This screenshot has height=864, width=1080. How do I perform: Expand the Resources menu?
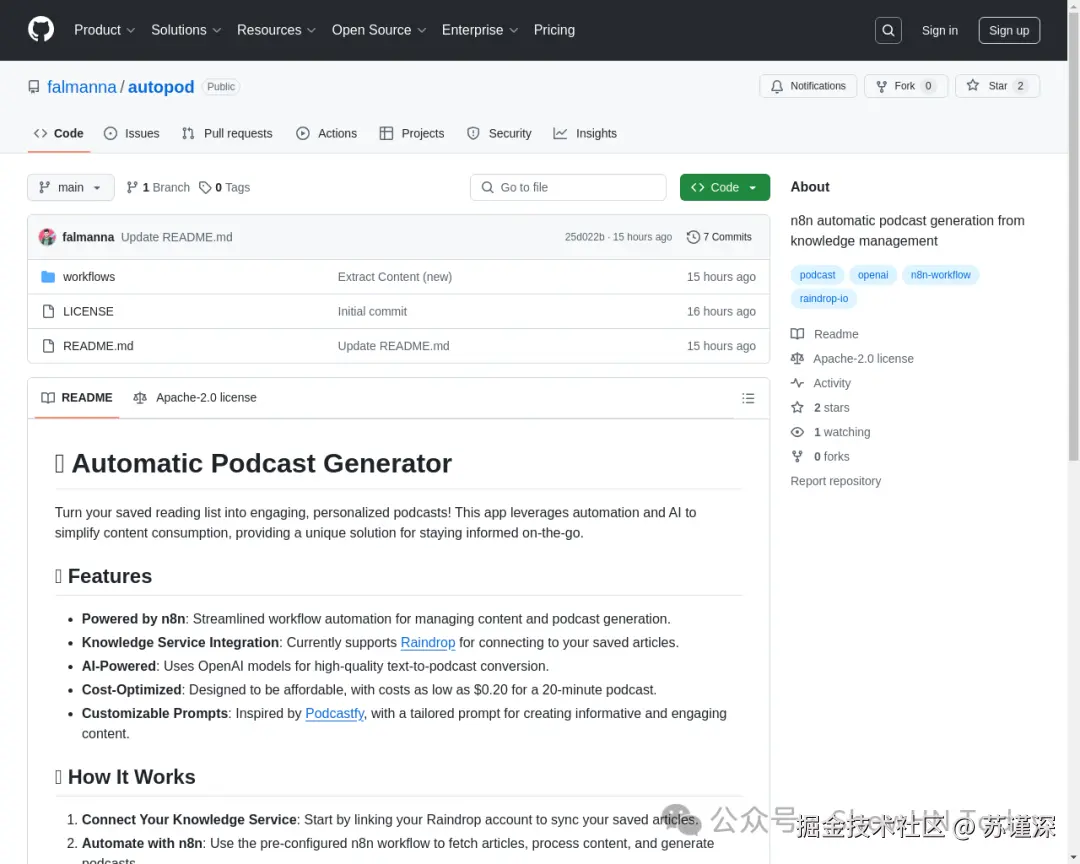[276, 30]
